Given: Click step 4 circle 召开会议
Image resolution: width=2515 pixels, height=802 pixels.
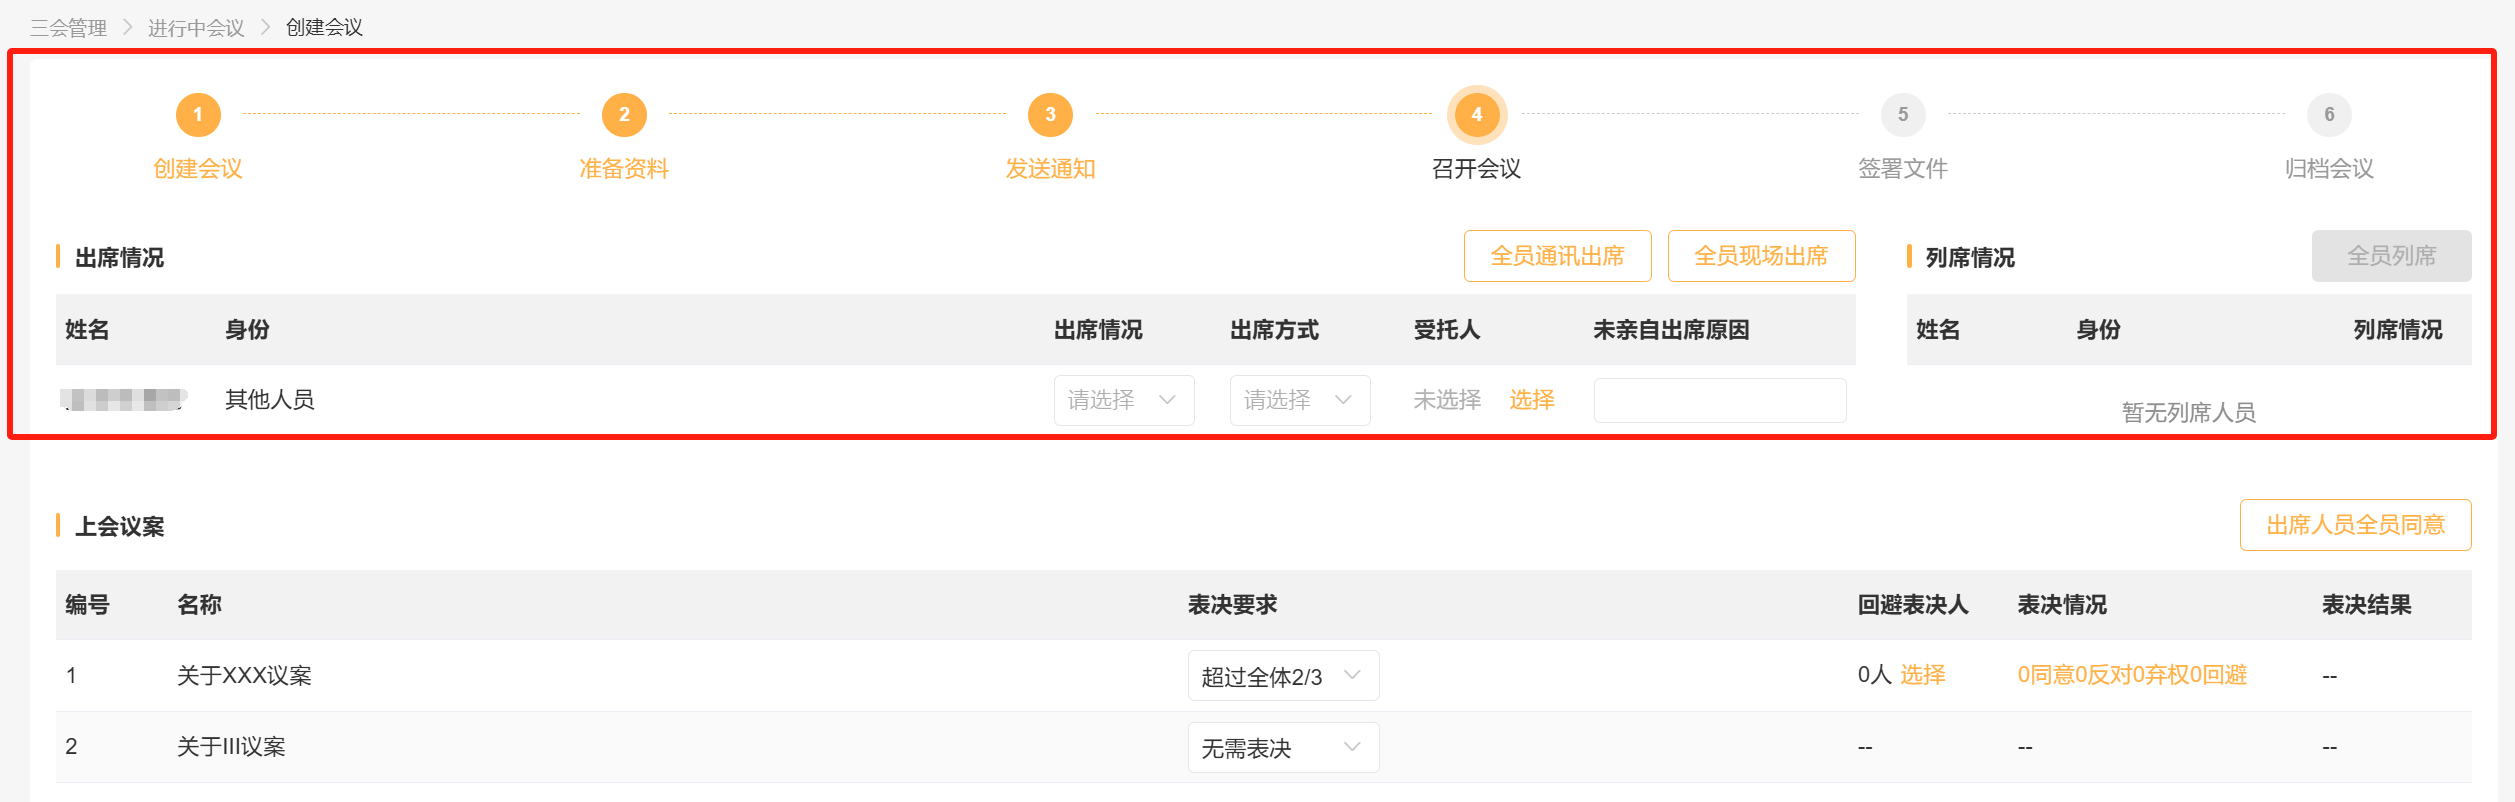Looking at the screenshot, I should click(x=1477, y=115).
